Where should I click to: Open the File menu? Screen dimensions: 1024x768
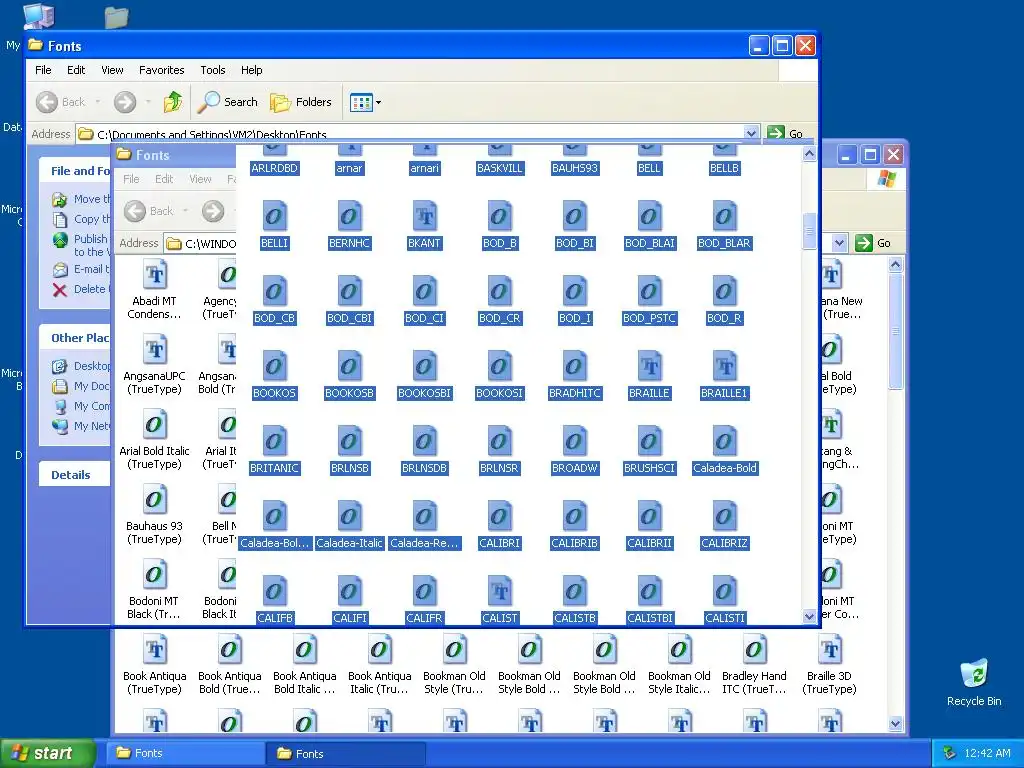(x=43, y=70)
